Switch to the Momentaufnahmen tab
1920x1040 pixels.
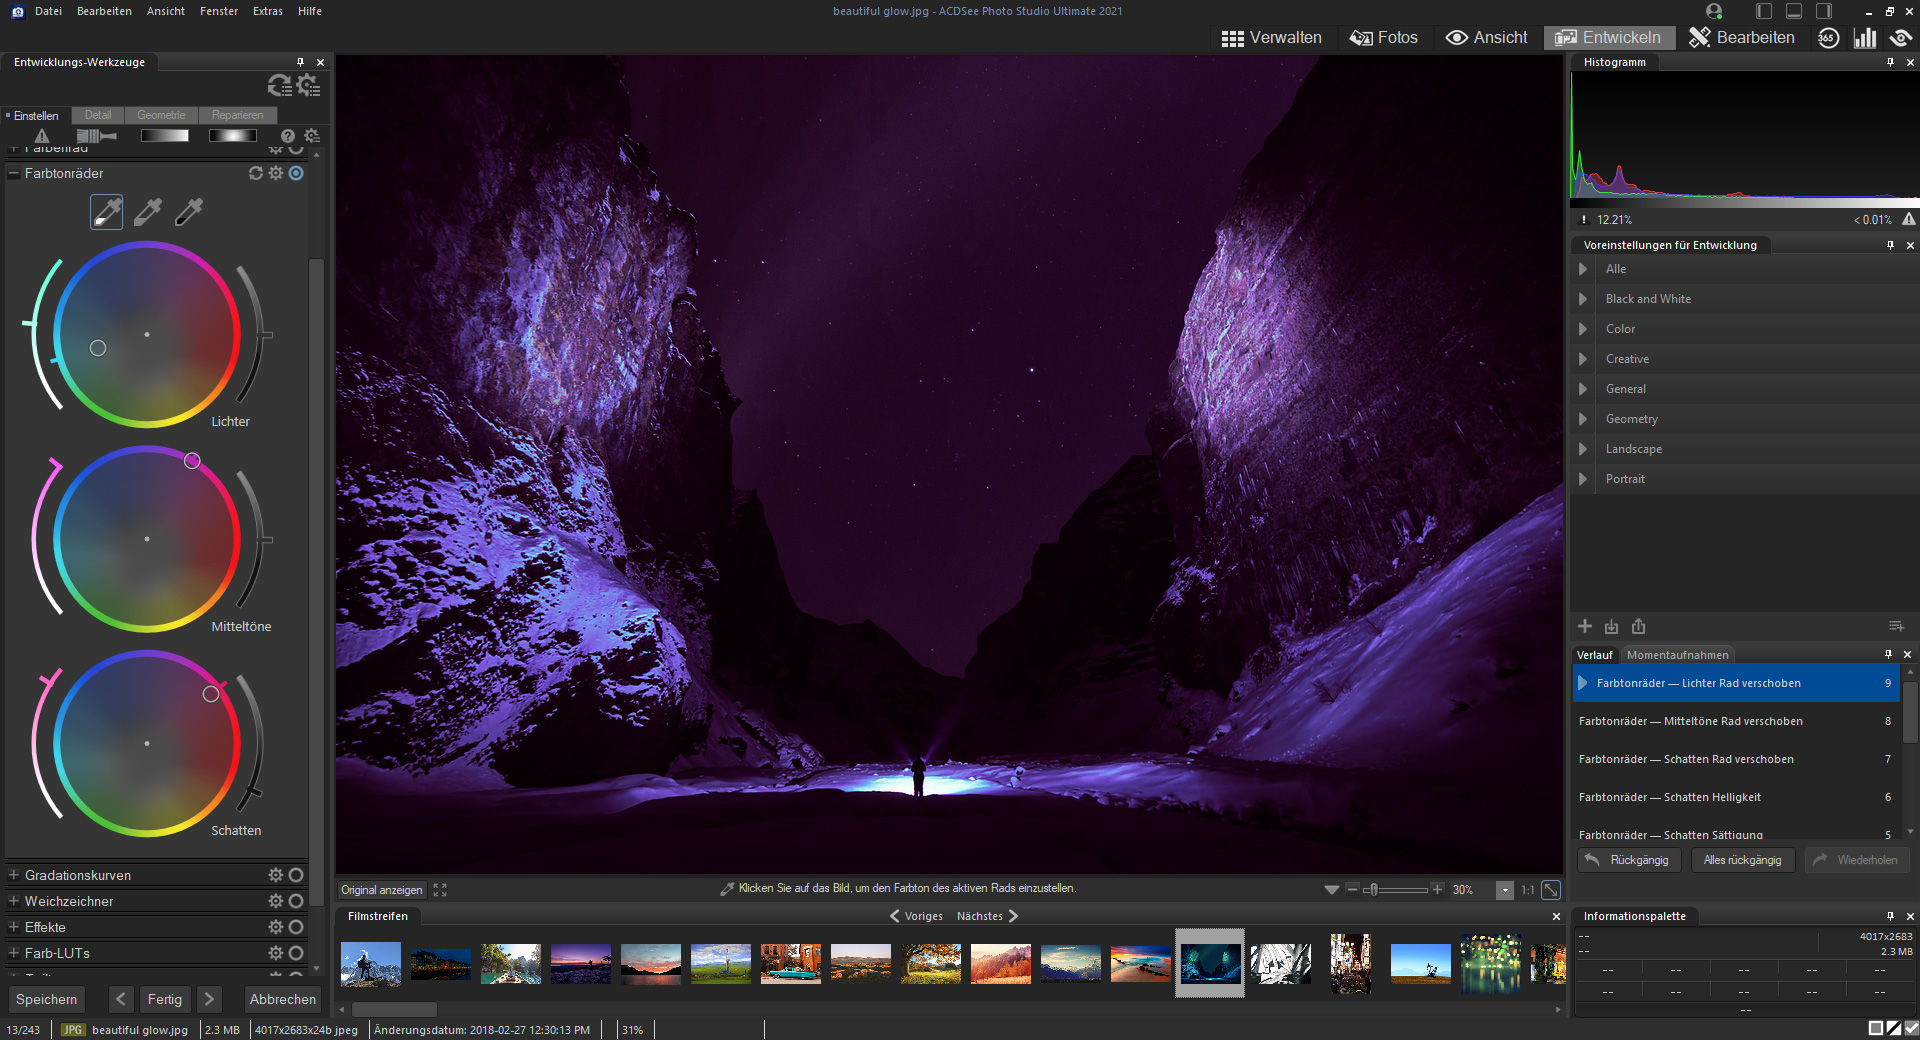[x=1677, y=655]
